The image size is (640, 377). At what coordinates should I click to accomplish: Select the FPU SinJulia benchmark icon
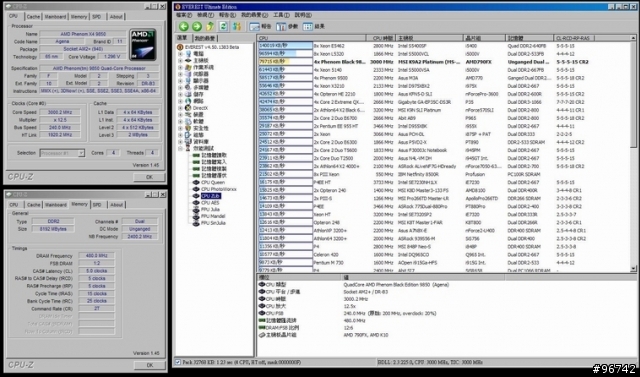pyautogui.click(x=196, y=223)
